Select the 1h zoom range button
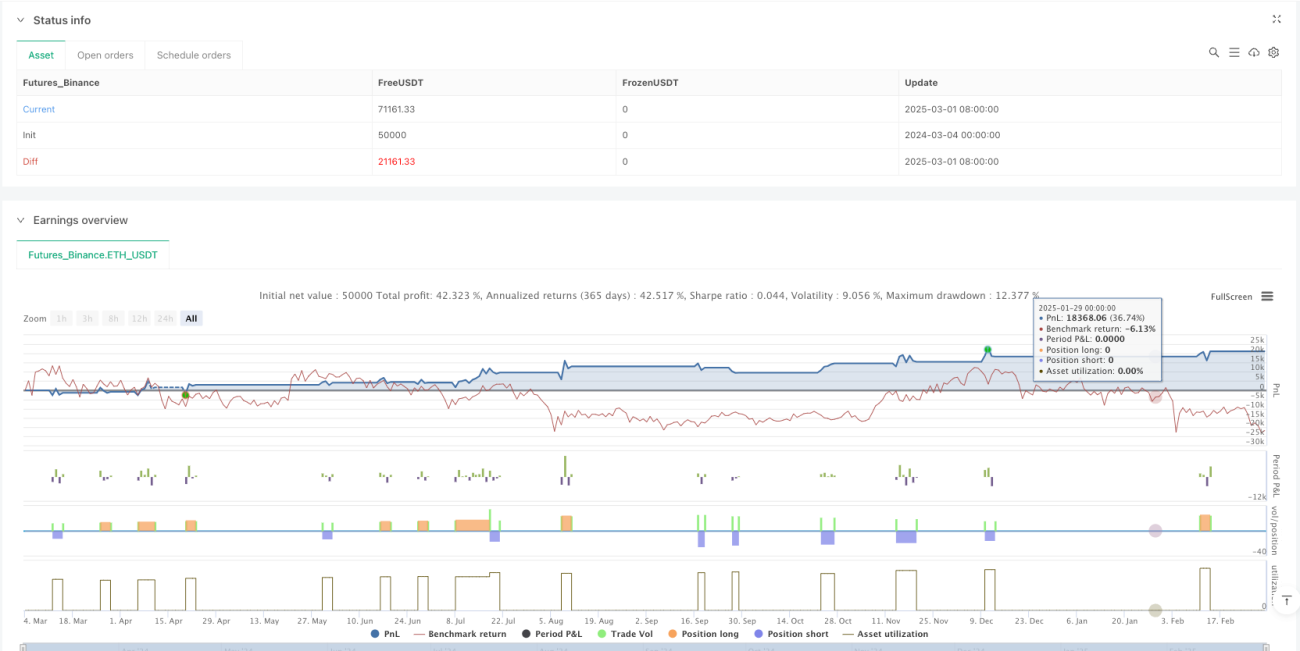 [x=62, y=318]
